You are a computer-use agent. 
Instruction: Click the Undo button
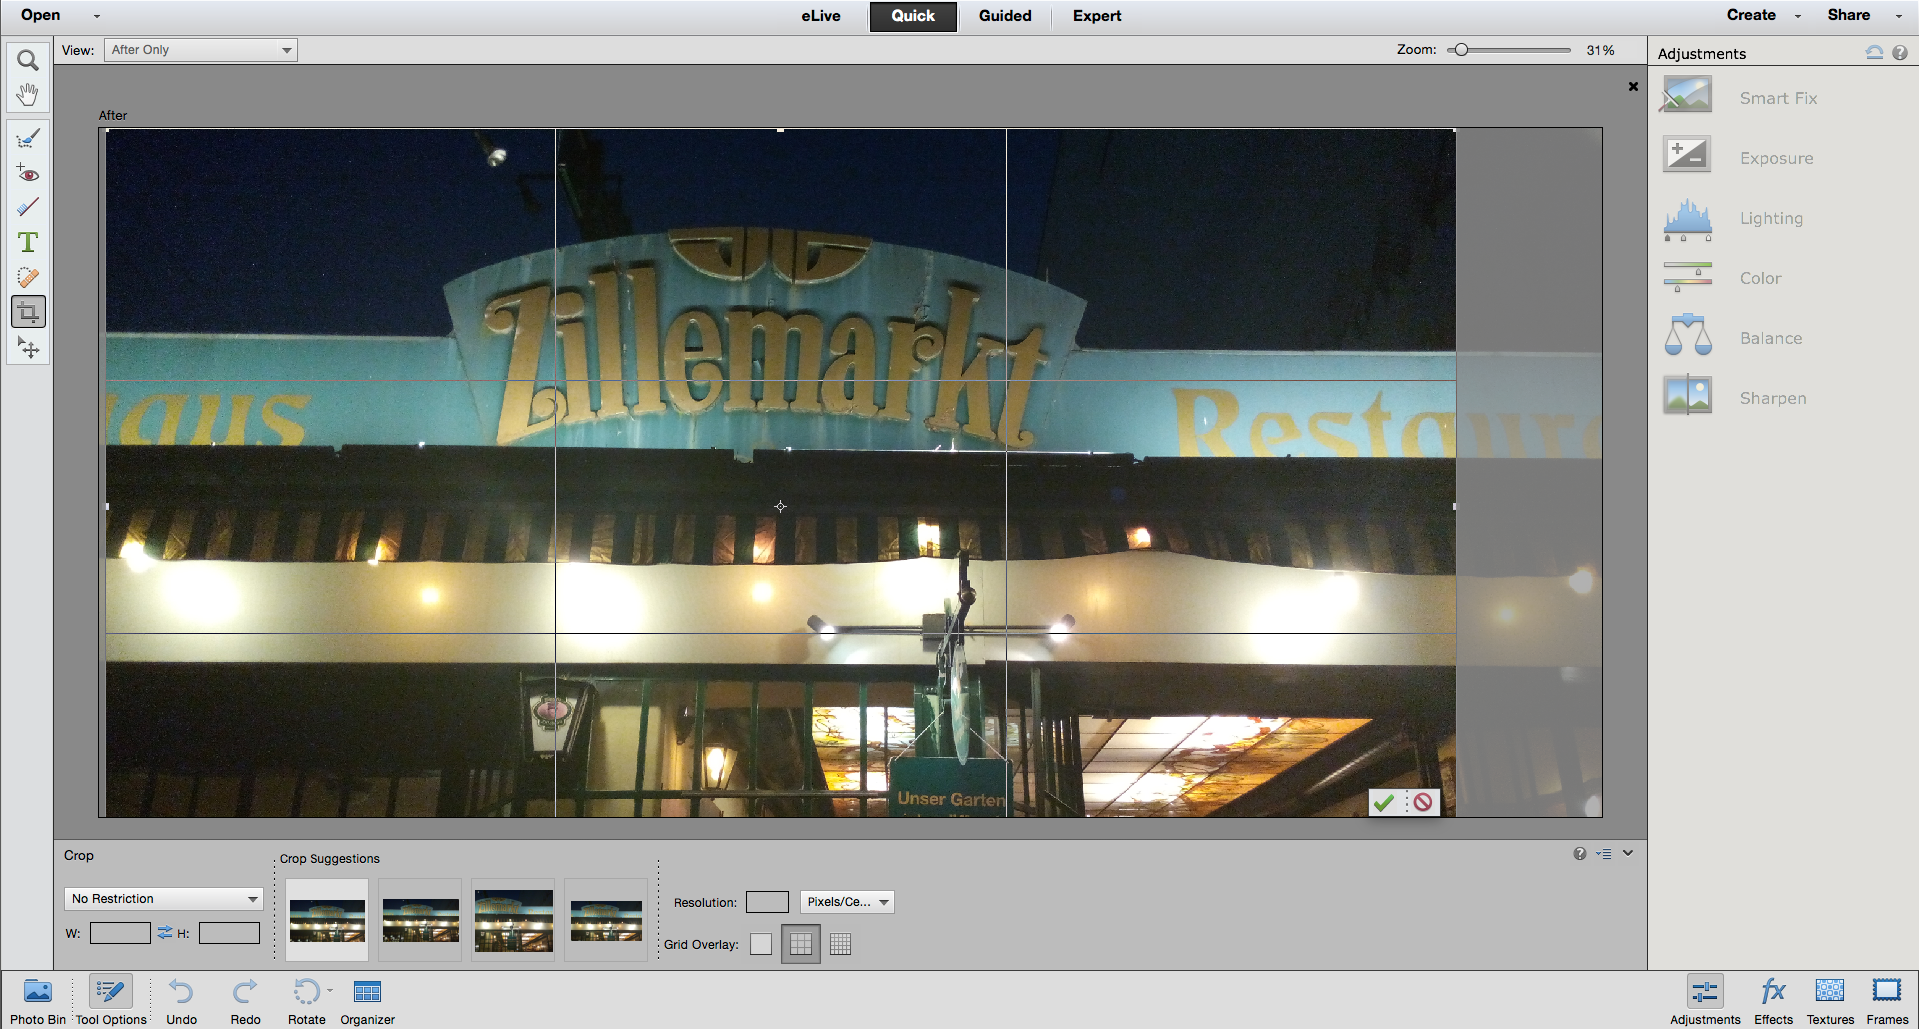pyautogui.click(x=181, y=1002)
